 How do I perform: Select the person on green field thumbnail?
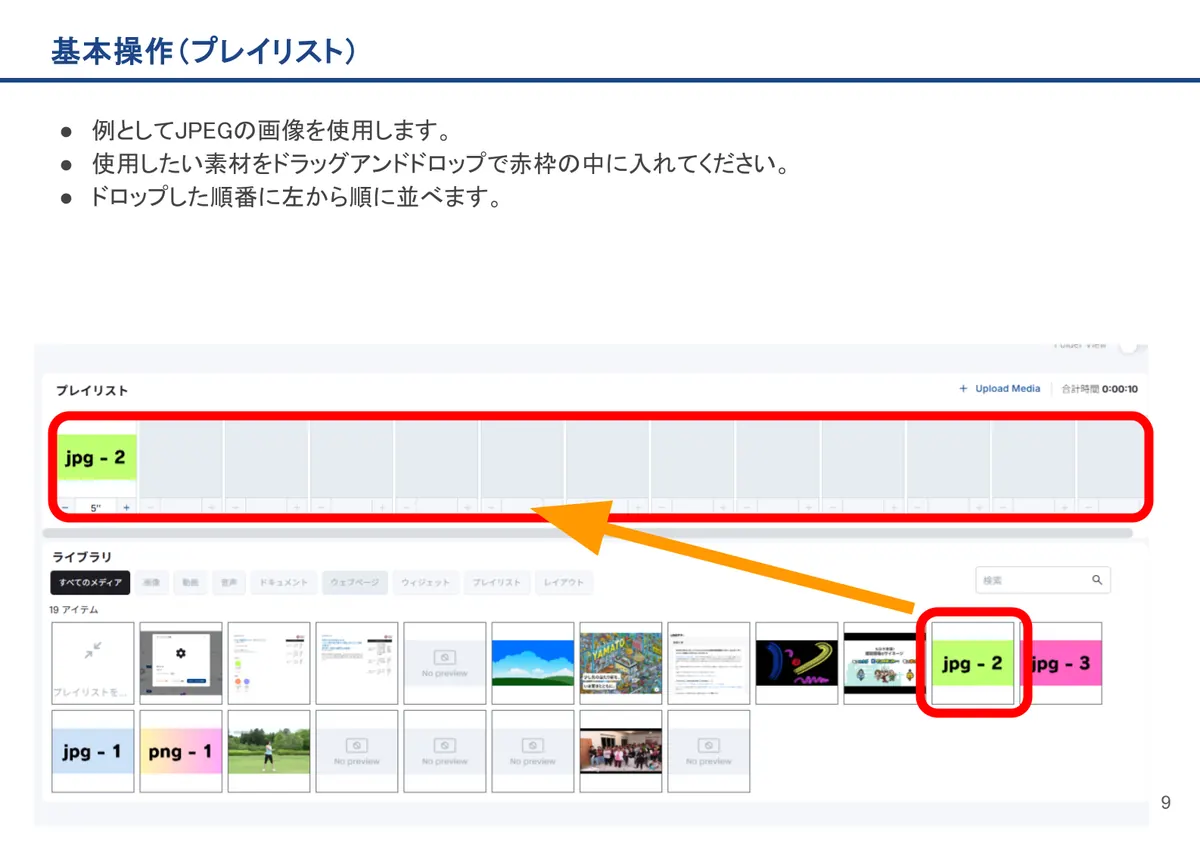268,751
